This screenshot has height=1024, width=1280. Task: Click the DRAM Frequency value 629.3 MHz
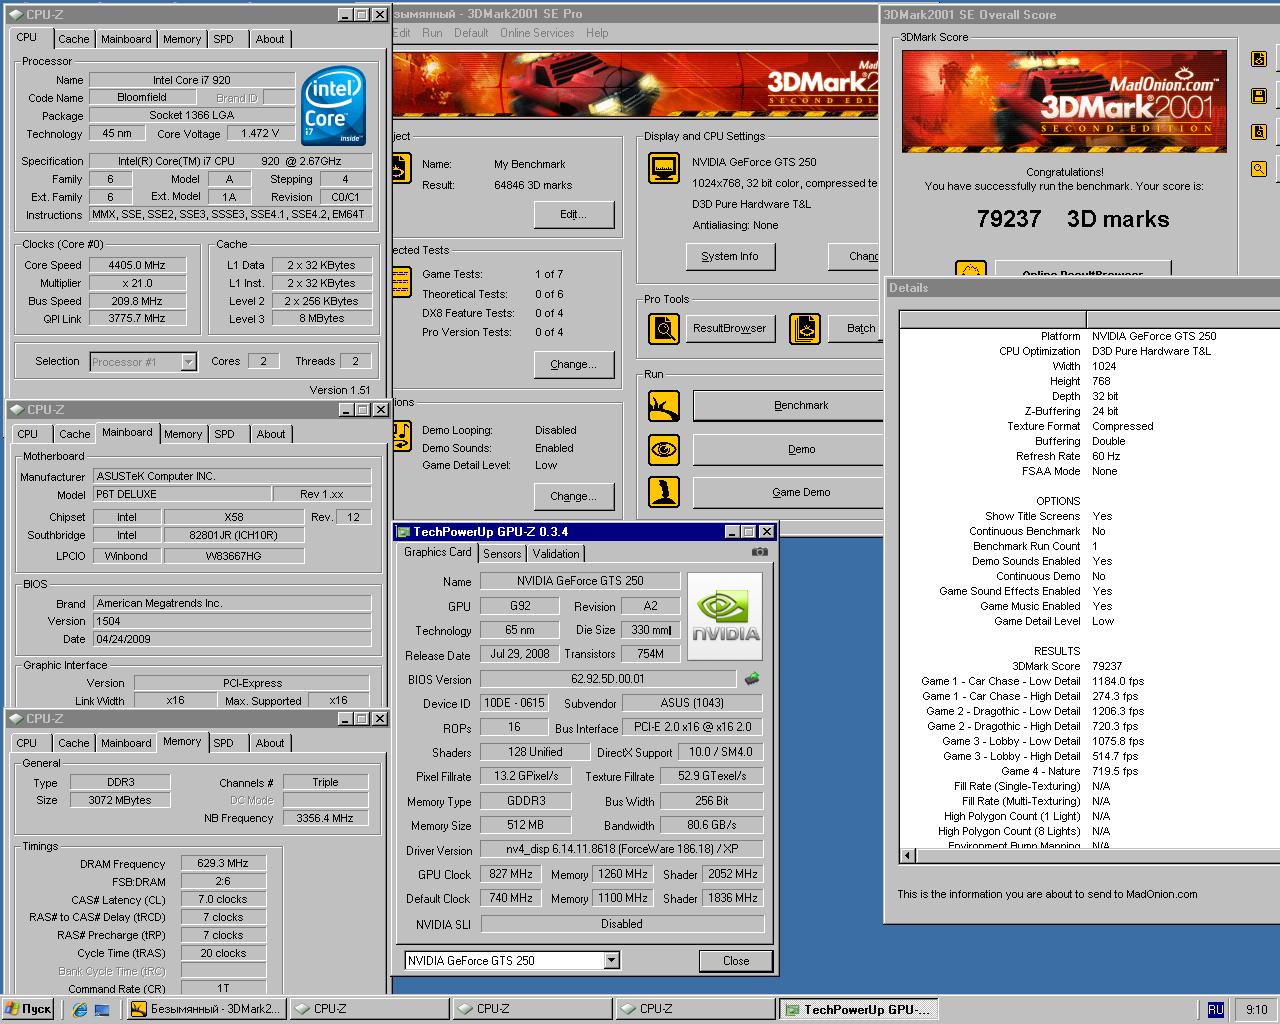tap(223, 864)
